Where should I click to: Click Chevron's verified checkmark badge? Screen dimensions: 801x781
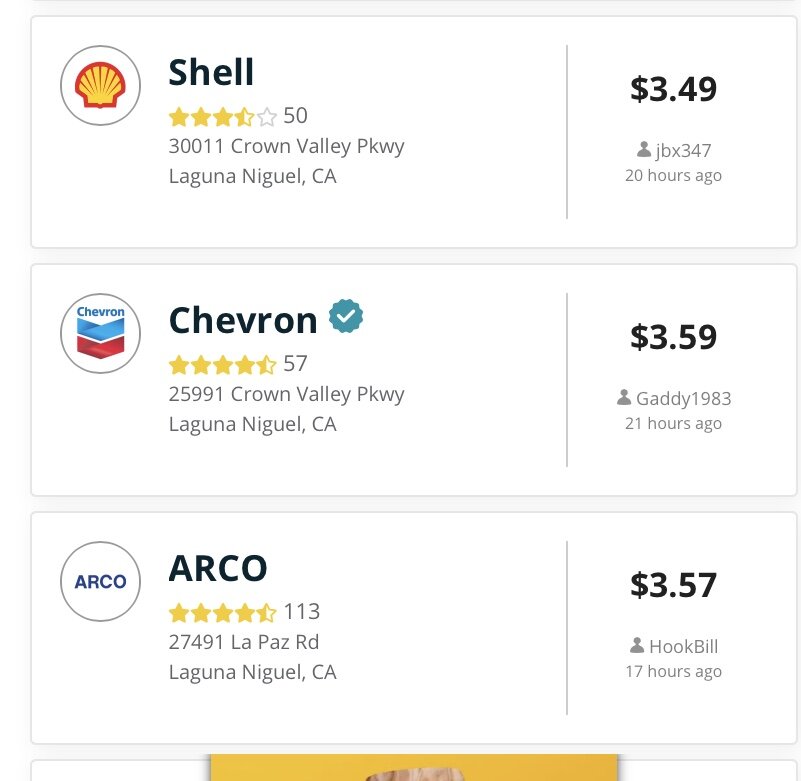(x=346, y=316)
